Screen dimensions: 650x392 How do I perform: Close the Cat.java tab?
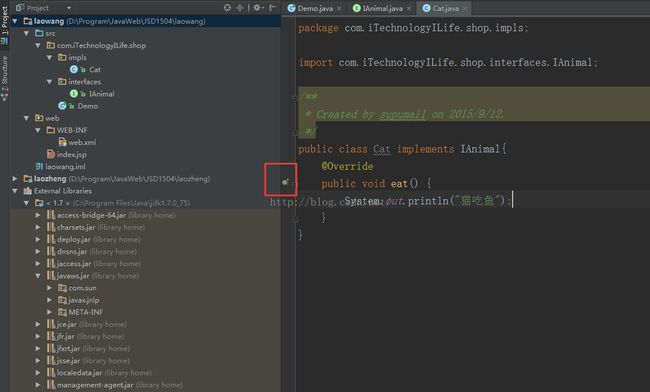tap(464, 8)
